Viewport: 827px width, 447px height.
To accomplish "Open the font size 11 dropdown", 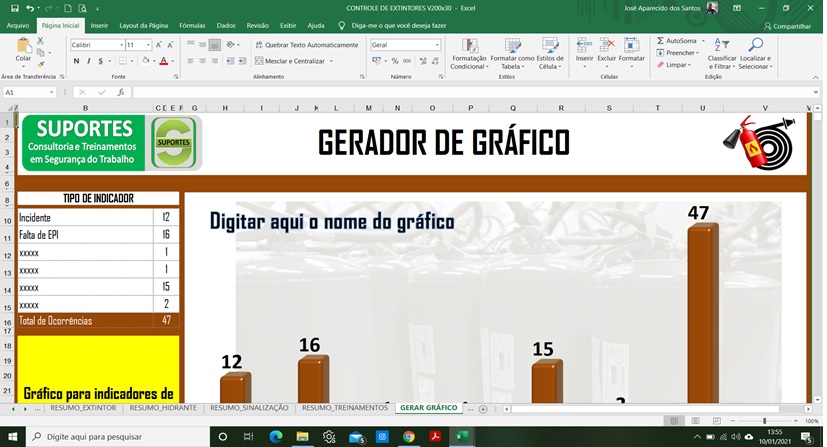I will coord(148,45).
